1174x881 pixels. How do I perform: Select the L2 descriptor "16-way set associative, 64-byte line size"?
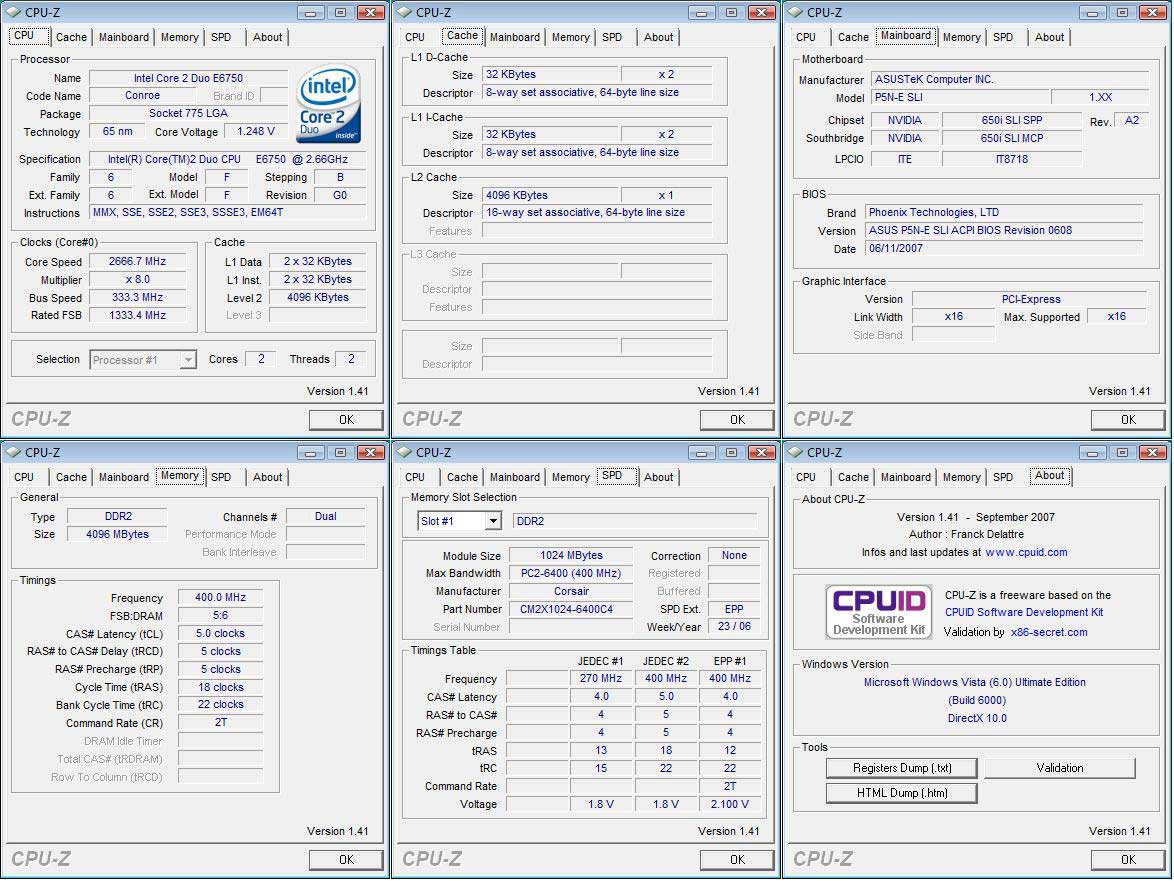click(x=597, y=213)
